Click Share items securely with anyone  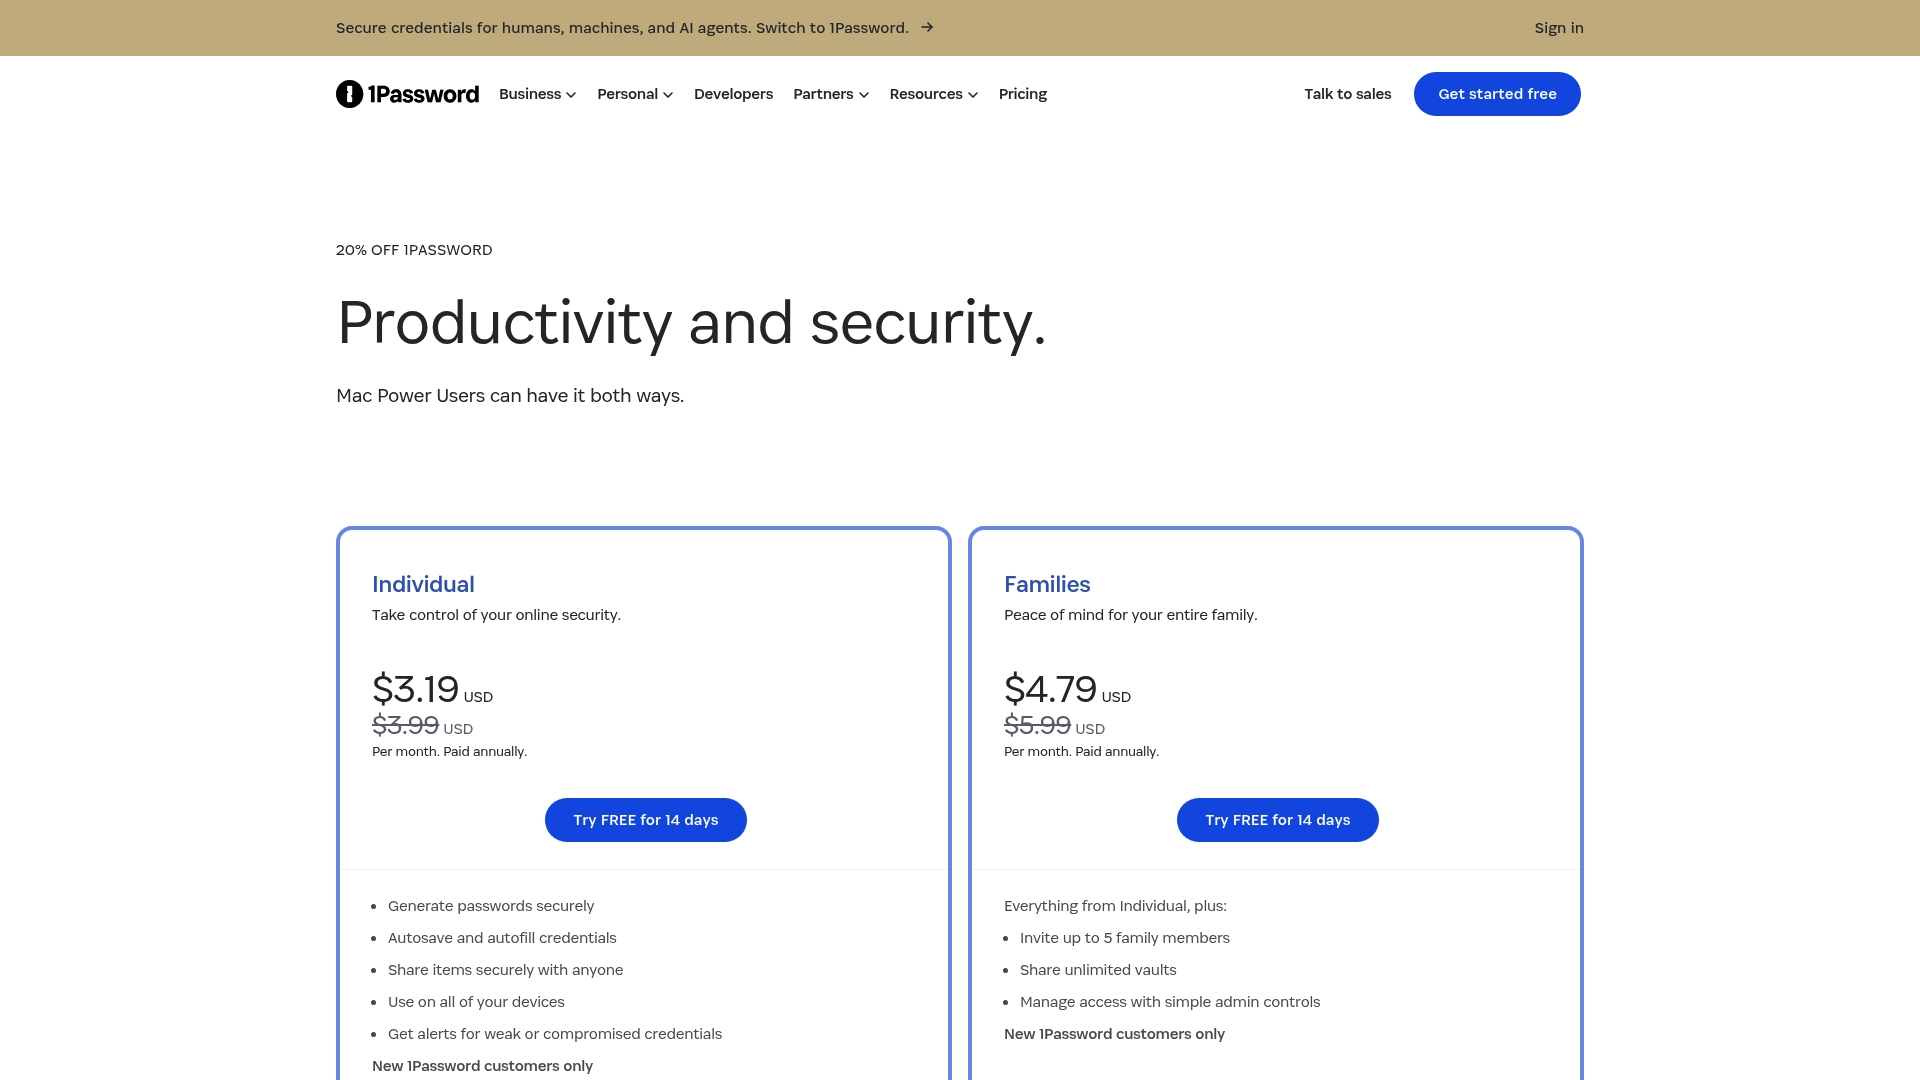click(x=505, y=970)
